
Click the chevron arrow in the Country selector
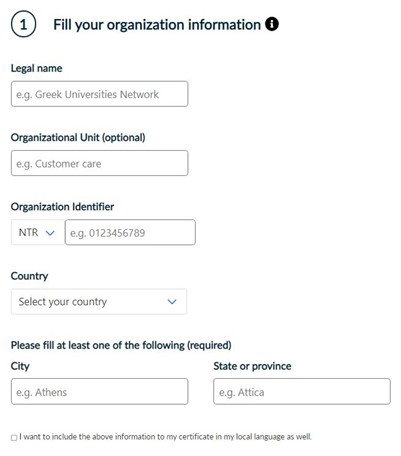(172, 302)
